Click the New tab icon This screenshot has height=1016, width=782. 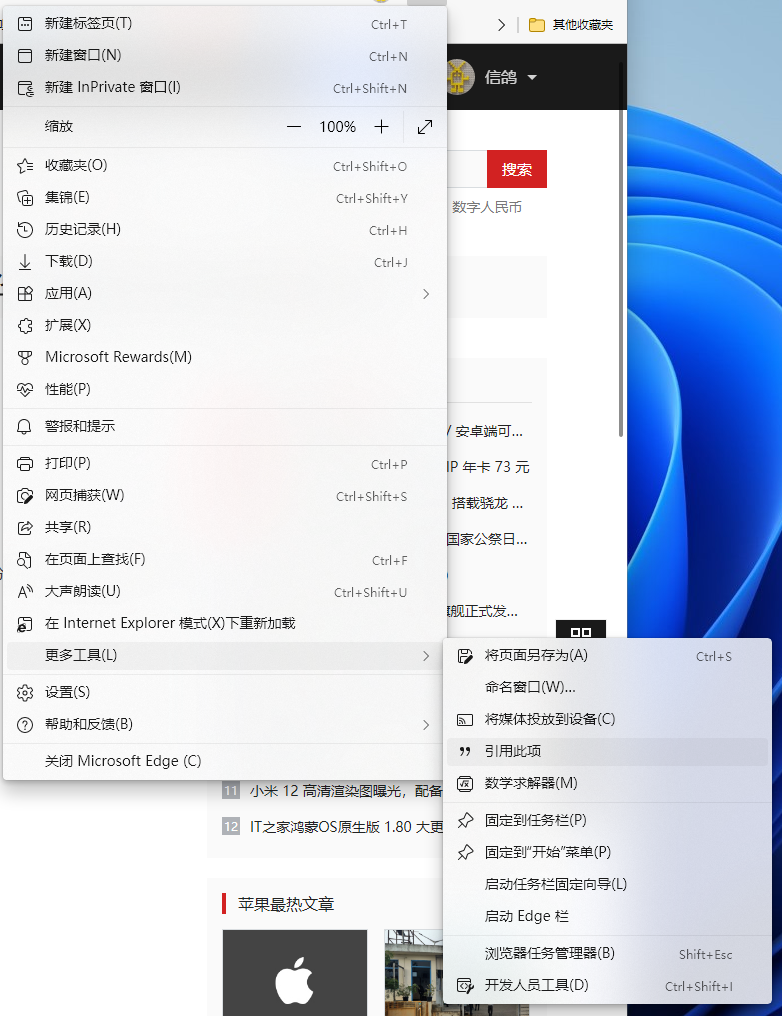(25, 24)
